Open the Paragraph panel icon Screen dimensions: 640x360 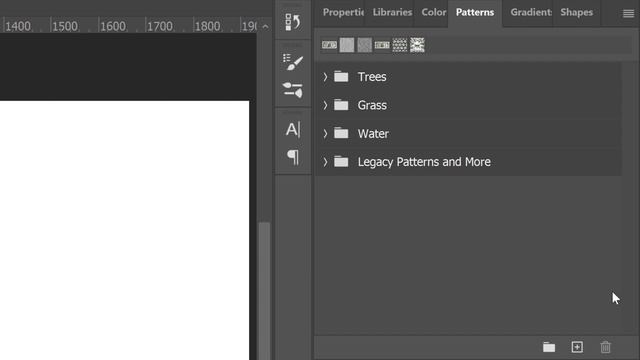tap(293, 157)
